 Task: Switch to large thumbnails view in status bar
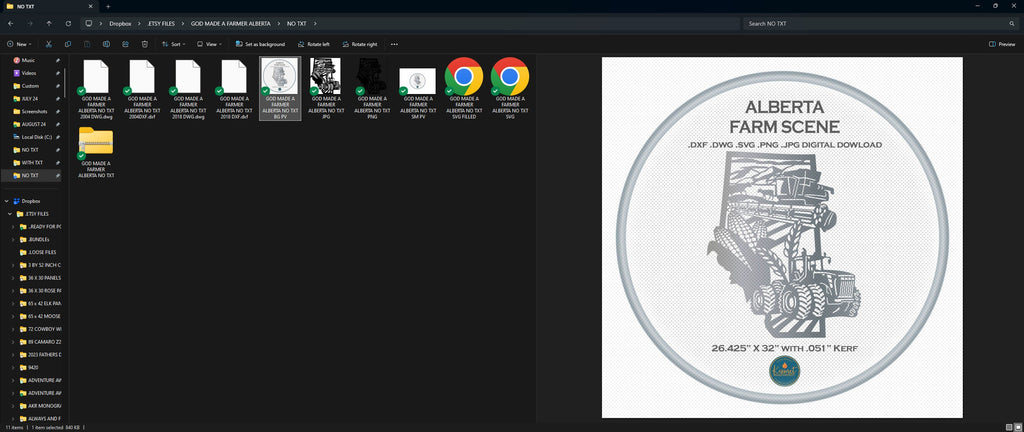(1017, 427)
